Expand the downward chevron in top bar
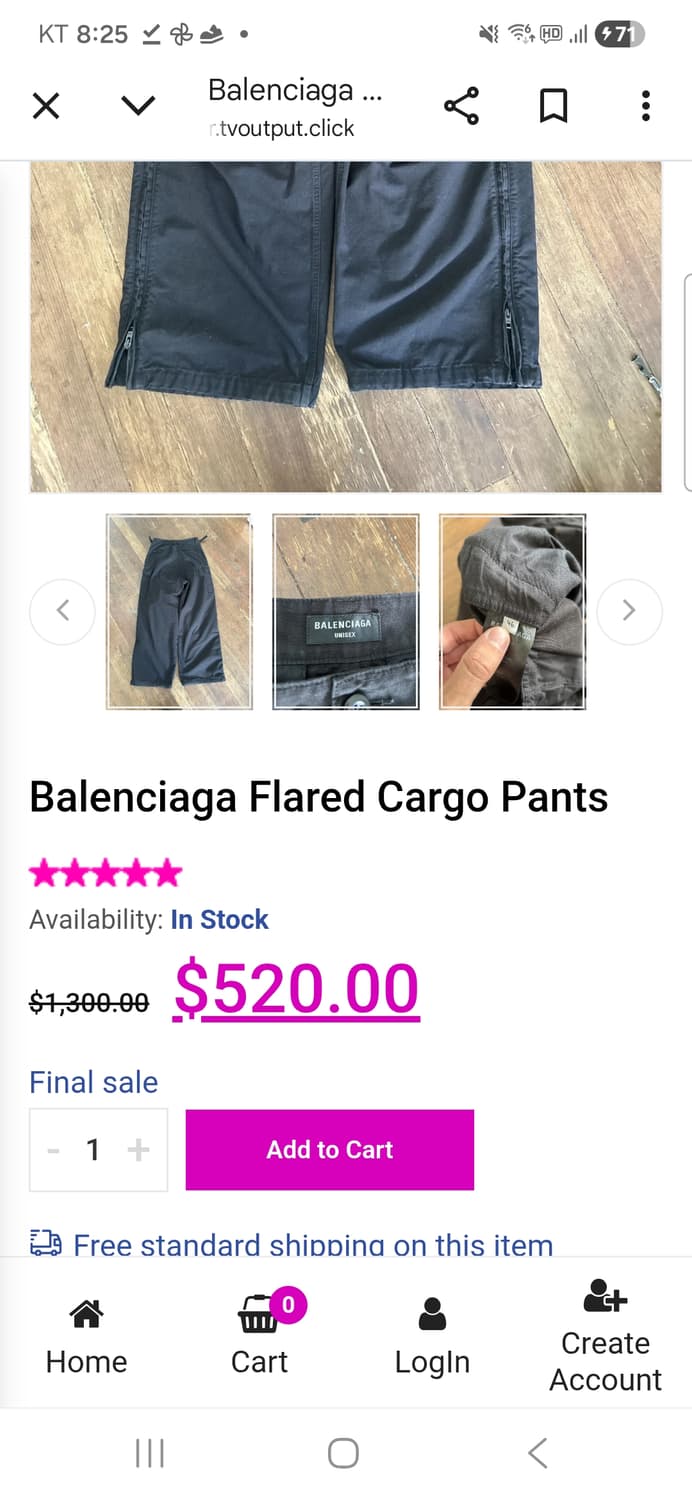 point(138,106)
